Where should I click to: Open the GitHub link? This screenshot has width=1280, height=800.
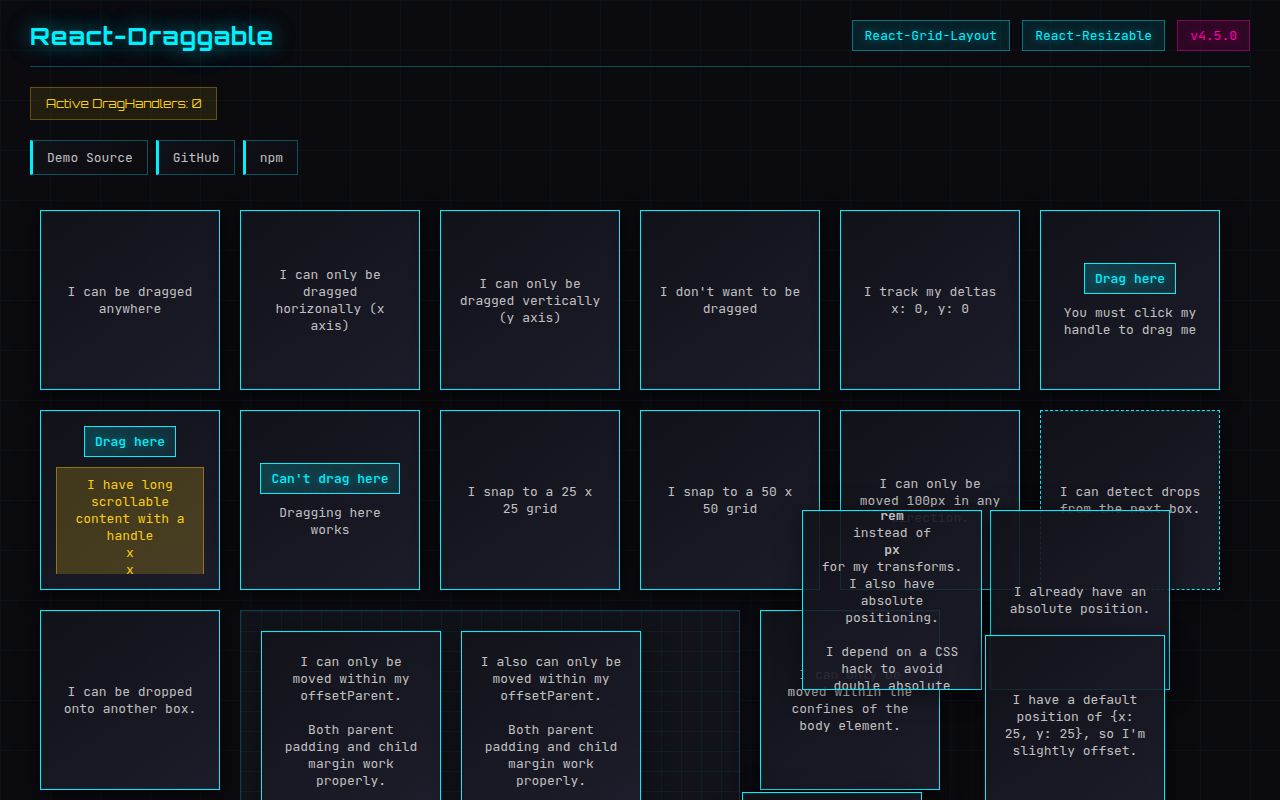(x=195, y=158)
